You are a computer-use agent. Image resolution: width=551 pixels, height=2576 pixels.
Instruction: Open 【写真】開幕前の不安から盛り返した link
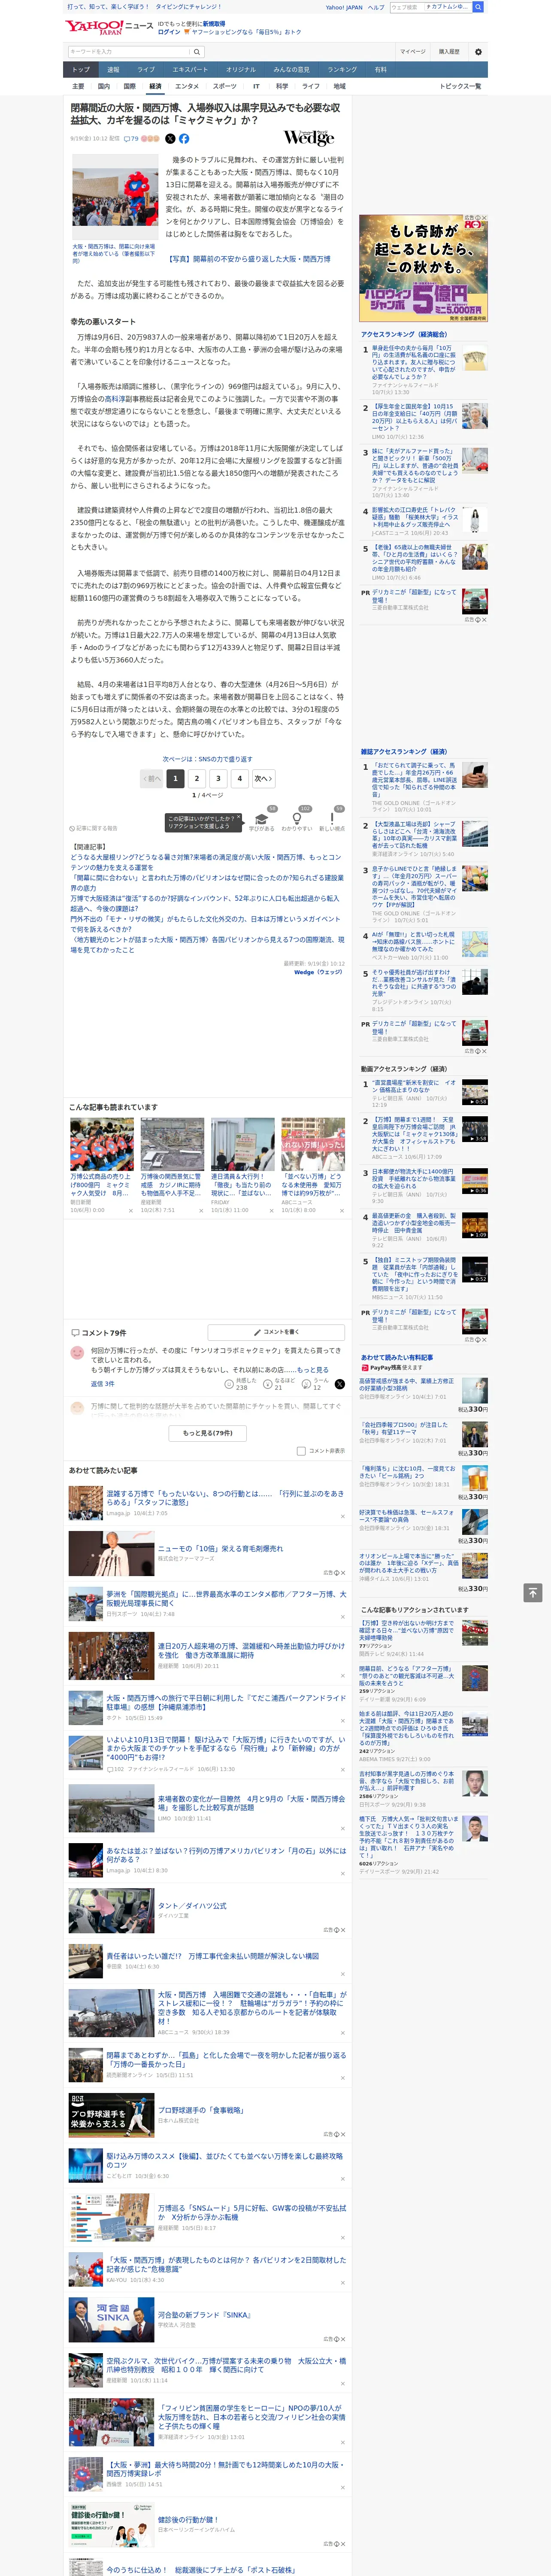[x=248, y=259]
